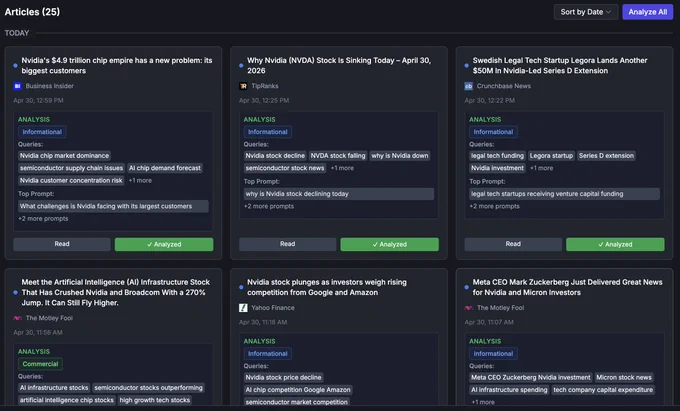The image size is (680, 411).
Task: Expand +2 more prompts on Business Insider card
Action: click(x=43, y=219)
